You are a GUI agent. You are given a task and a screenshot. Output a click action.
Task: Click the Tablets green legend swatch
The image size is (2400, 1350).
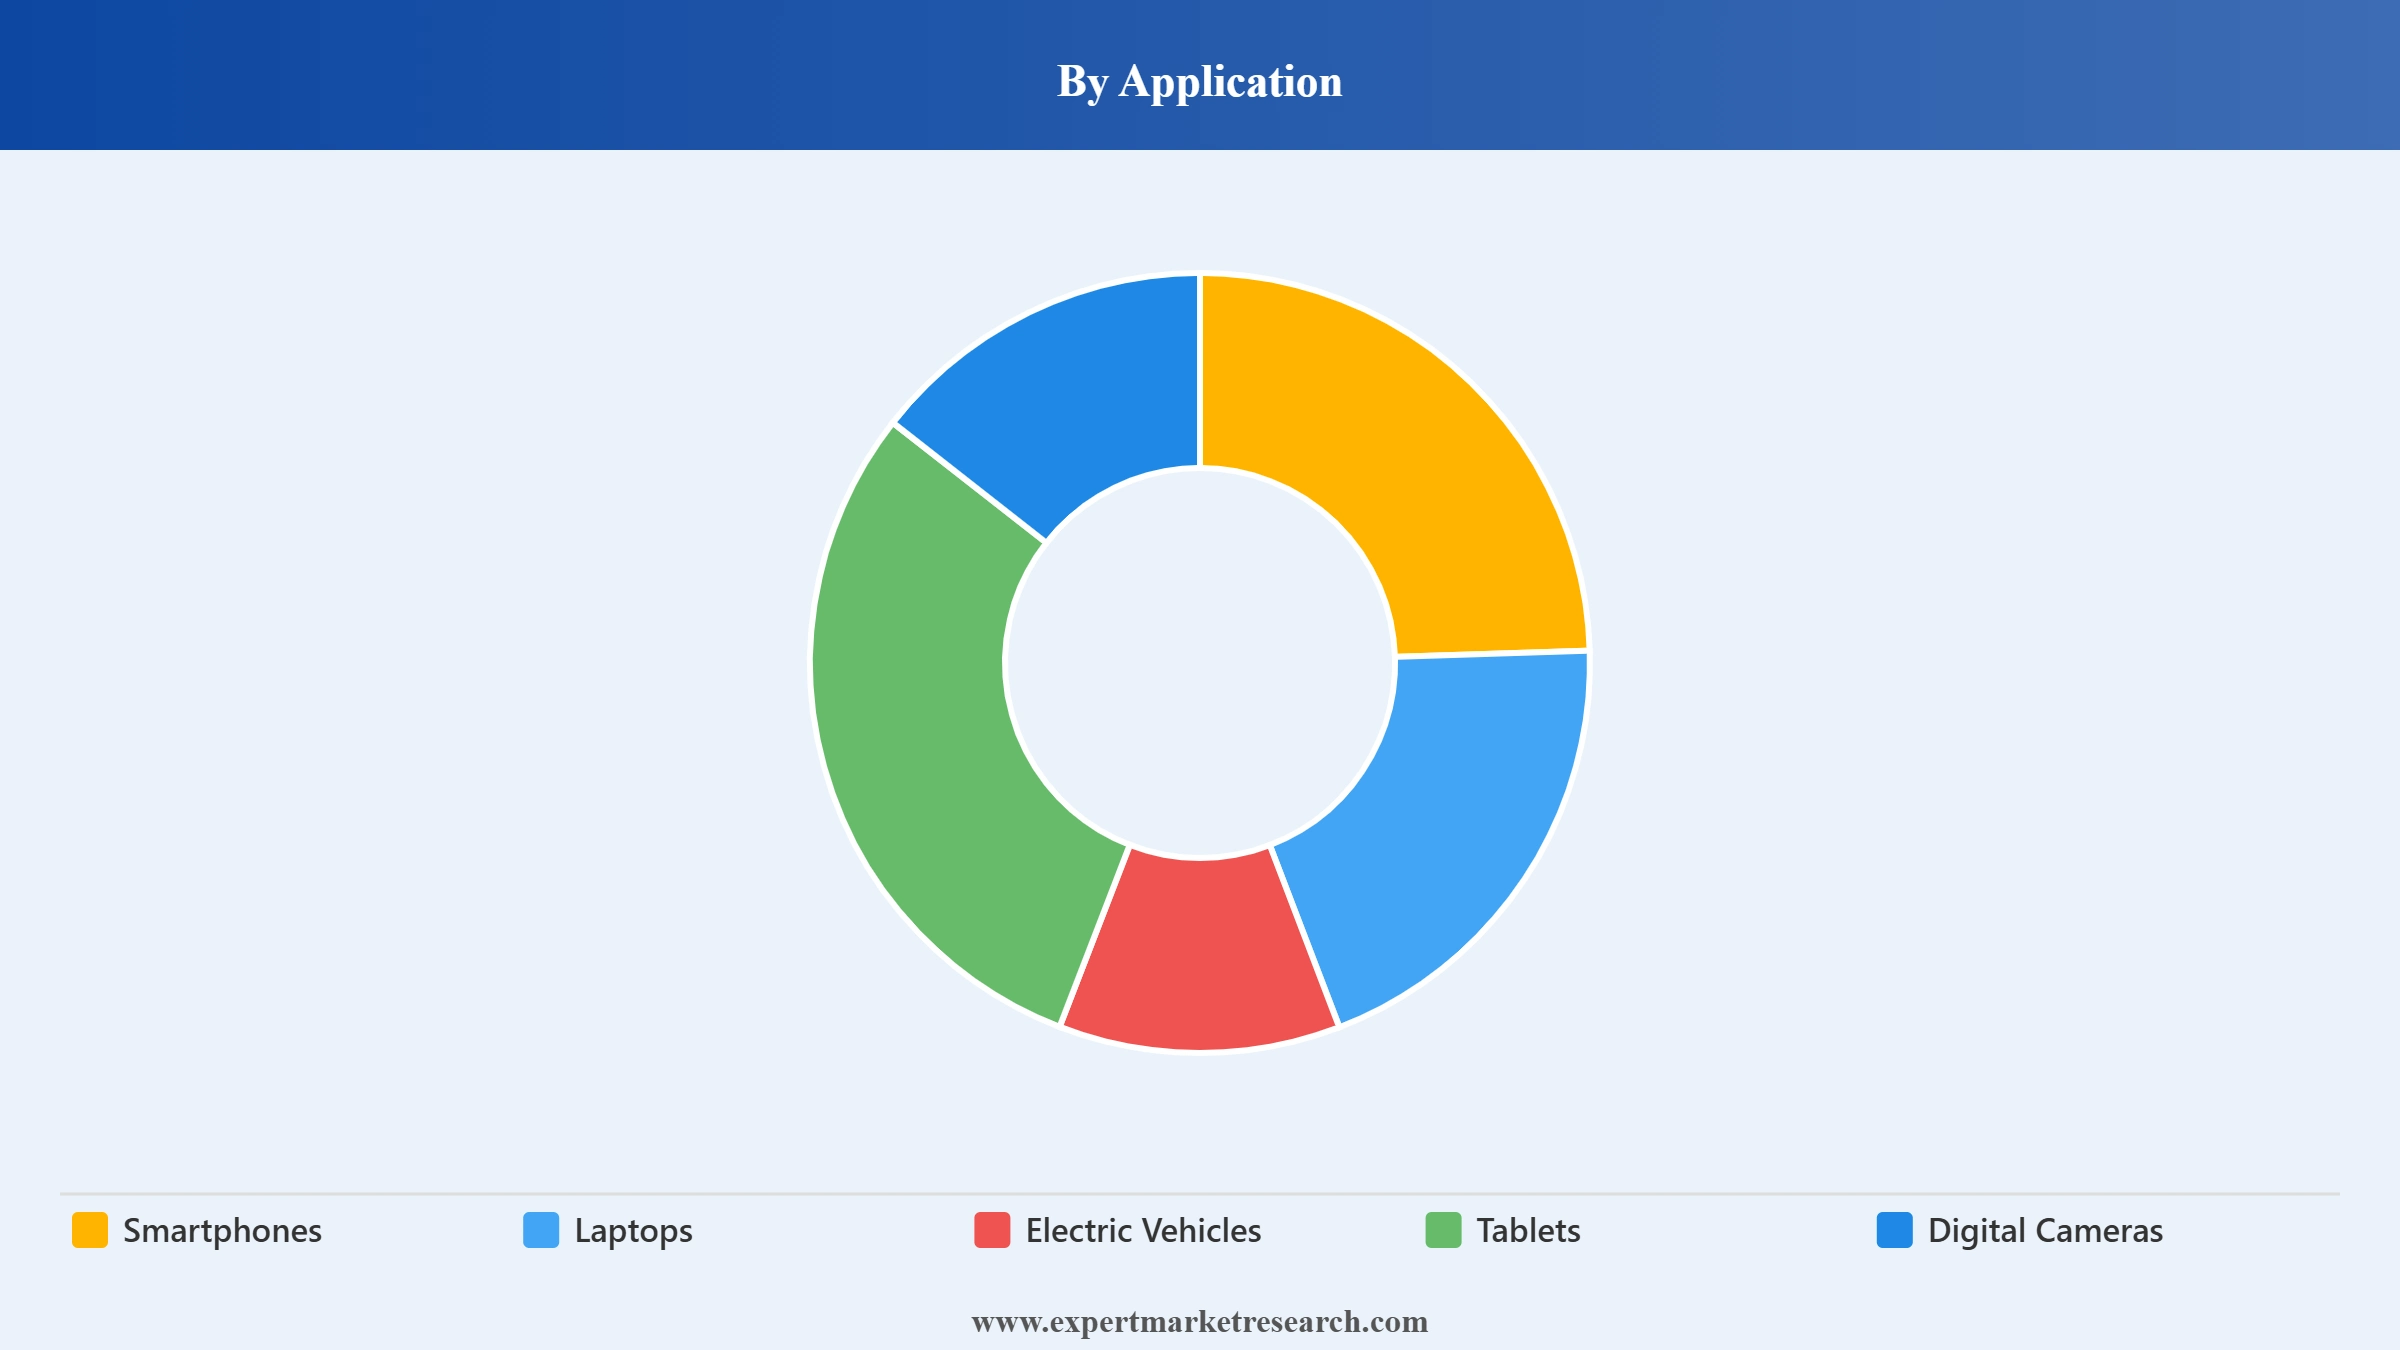pos(1443,1230)
